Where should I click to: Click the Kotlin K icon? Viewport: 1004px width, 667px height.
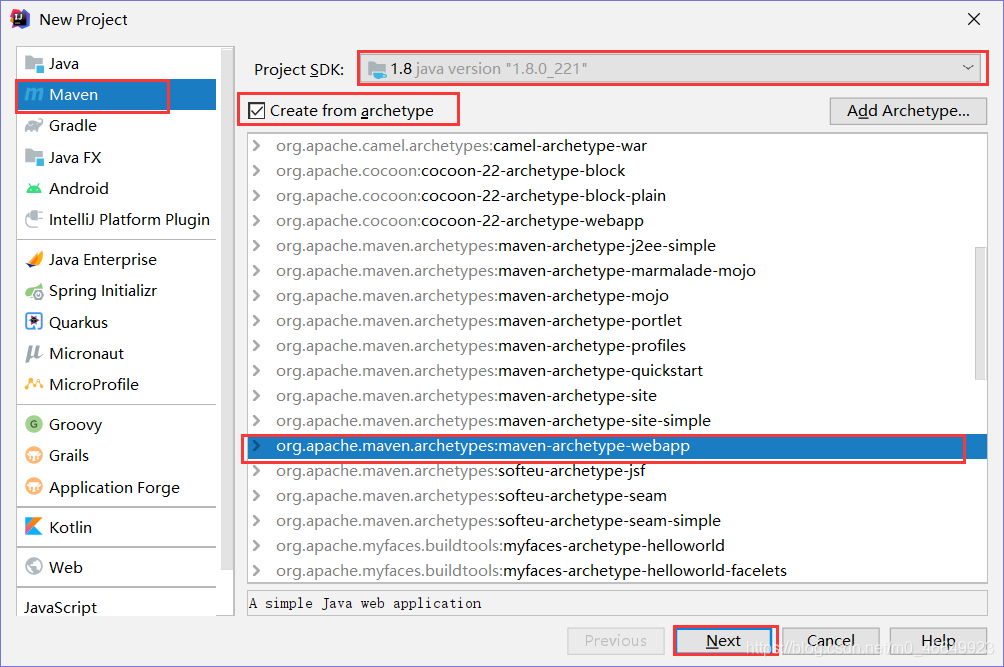coord(34,527)
